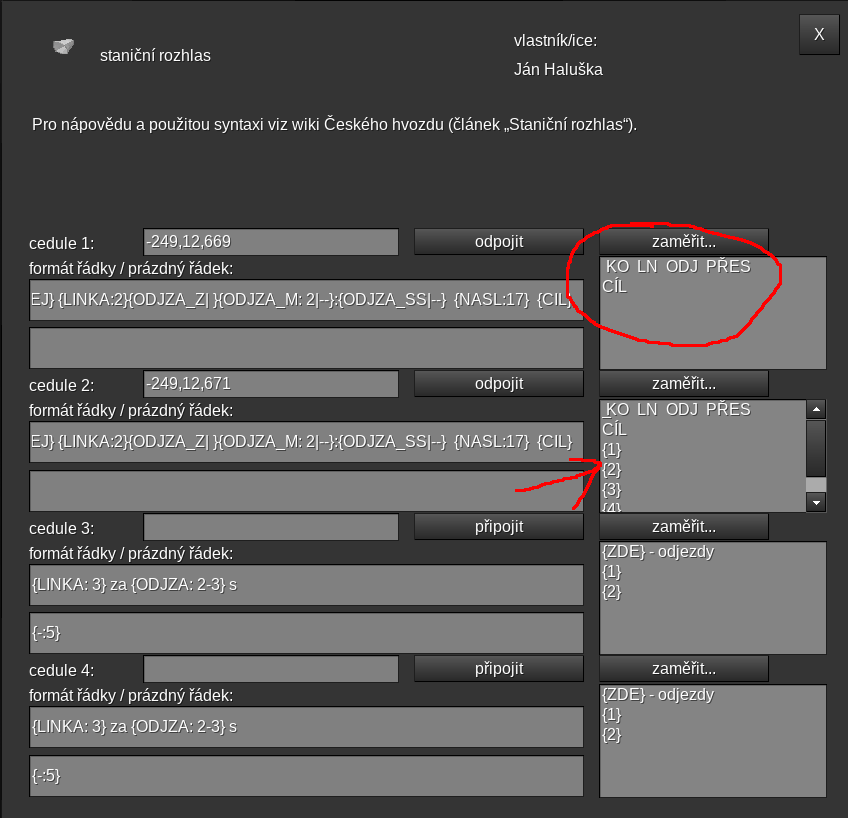Click the cedule 1 position field

[271, 242]
